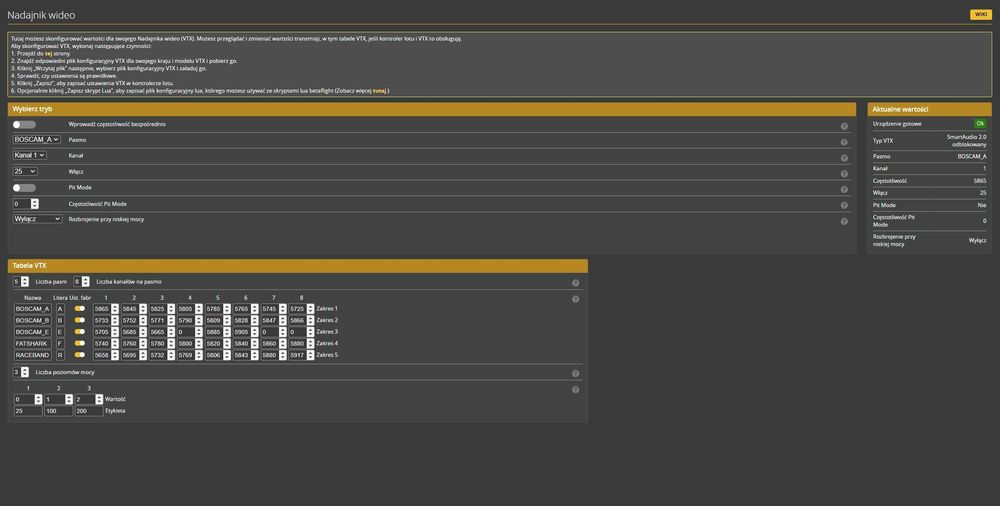The width and height of the screenshot is (1000, 506).
Task: Show help icon for Częstotliwość Pit Mode row
Action: coord(844,205)
